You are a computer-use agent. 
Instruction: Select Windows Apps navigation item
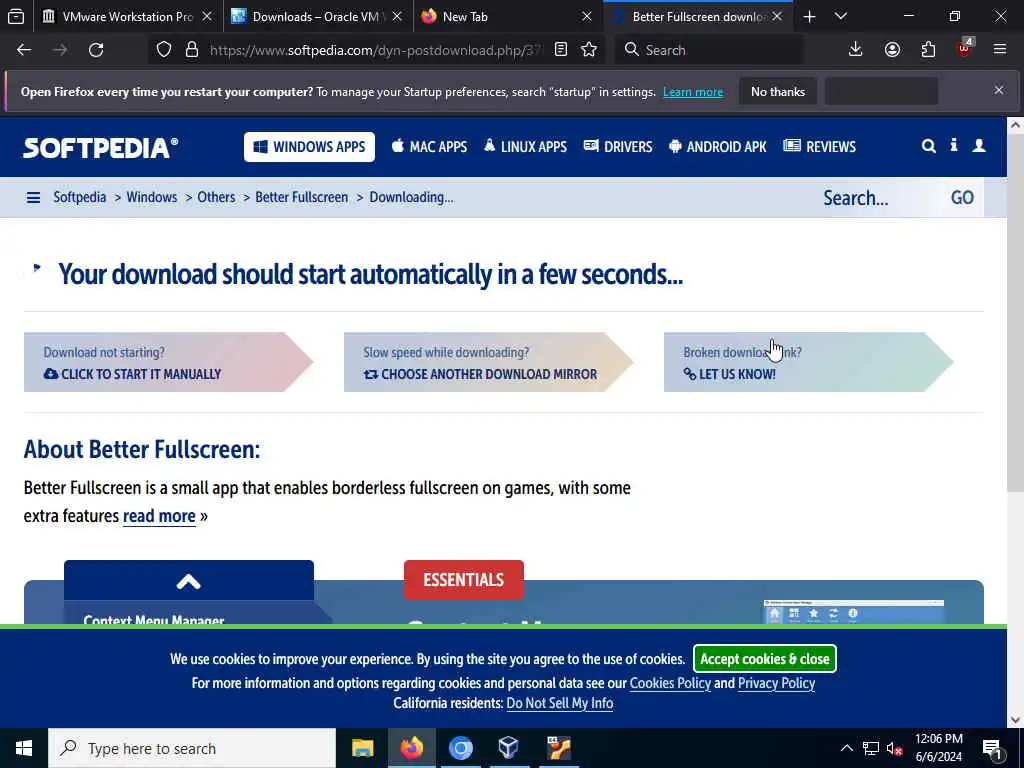(x=310, y=146)
